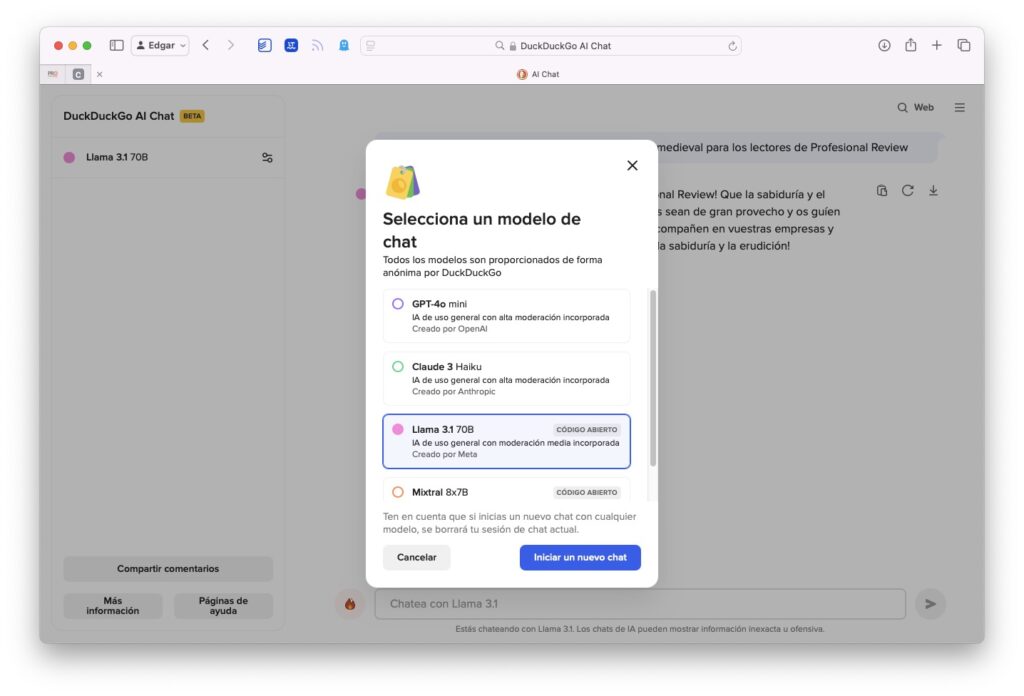Regenerate the response with the refresh icon
This screenshot has width=1024, height=696.
click(x=908, y=191)
